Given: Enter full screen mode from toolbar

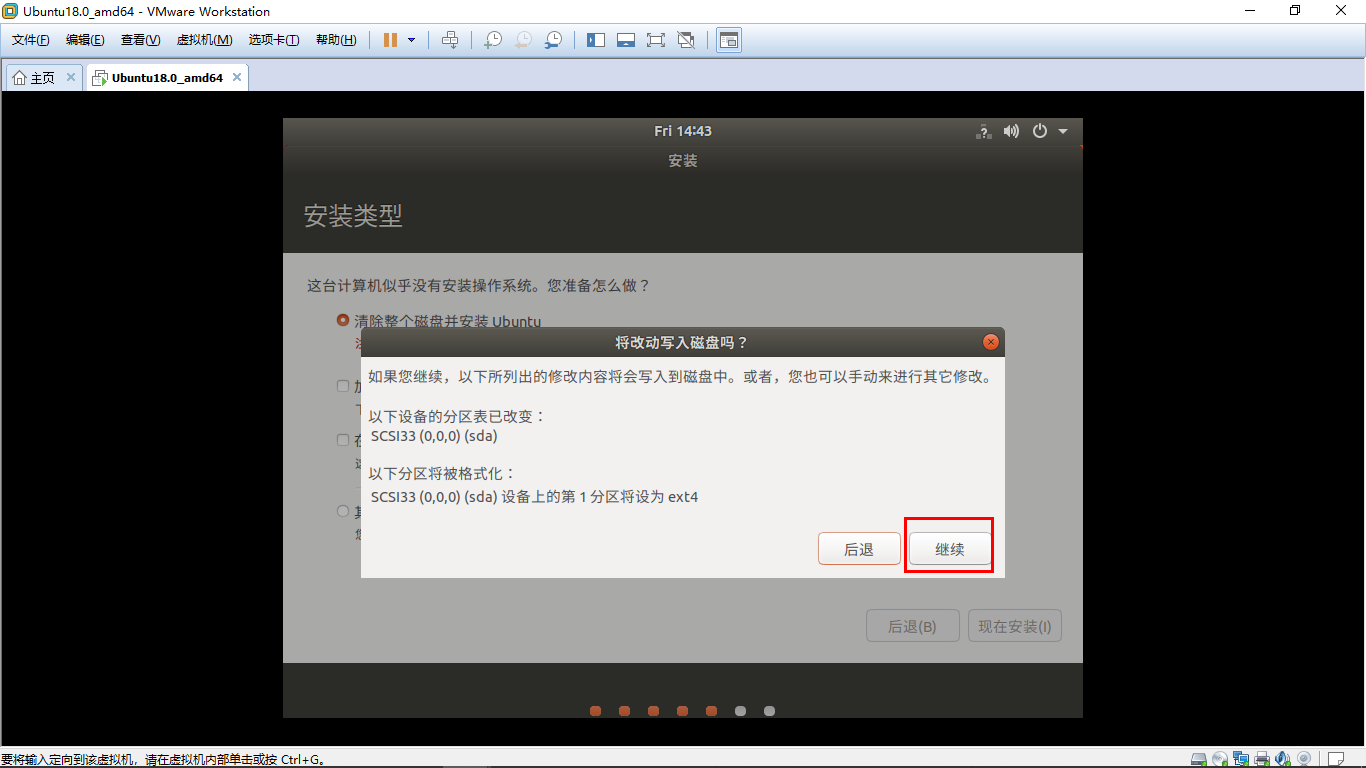Looking at the screenshot, I should click(655, 40).
